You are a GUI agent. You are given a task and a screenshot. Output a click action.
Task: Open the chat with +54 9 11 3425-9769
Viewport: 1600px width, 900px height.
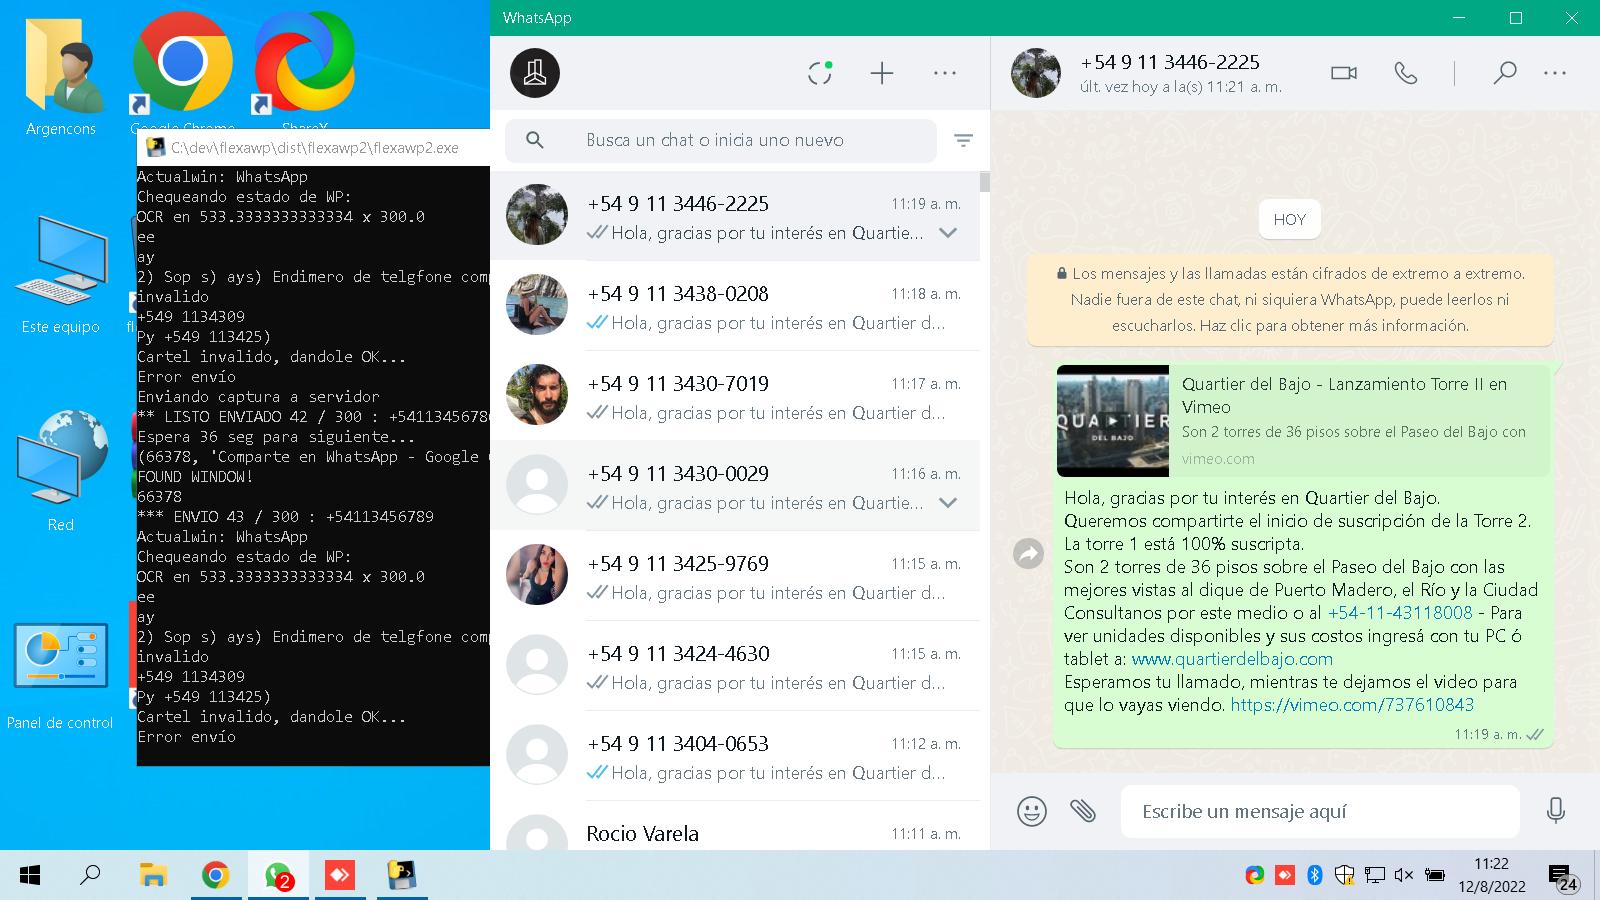coord(735,576)
